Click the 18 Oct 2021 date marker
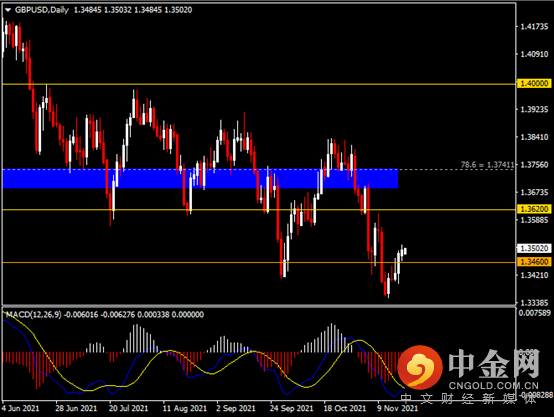Image resolution: width=554 pixels, height=417 pixels. [344, 409]
